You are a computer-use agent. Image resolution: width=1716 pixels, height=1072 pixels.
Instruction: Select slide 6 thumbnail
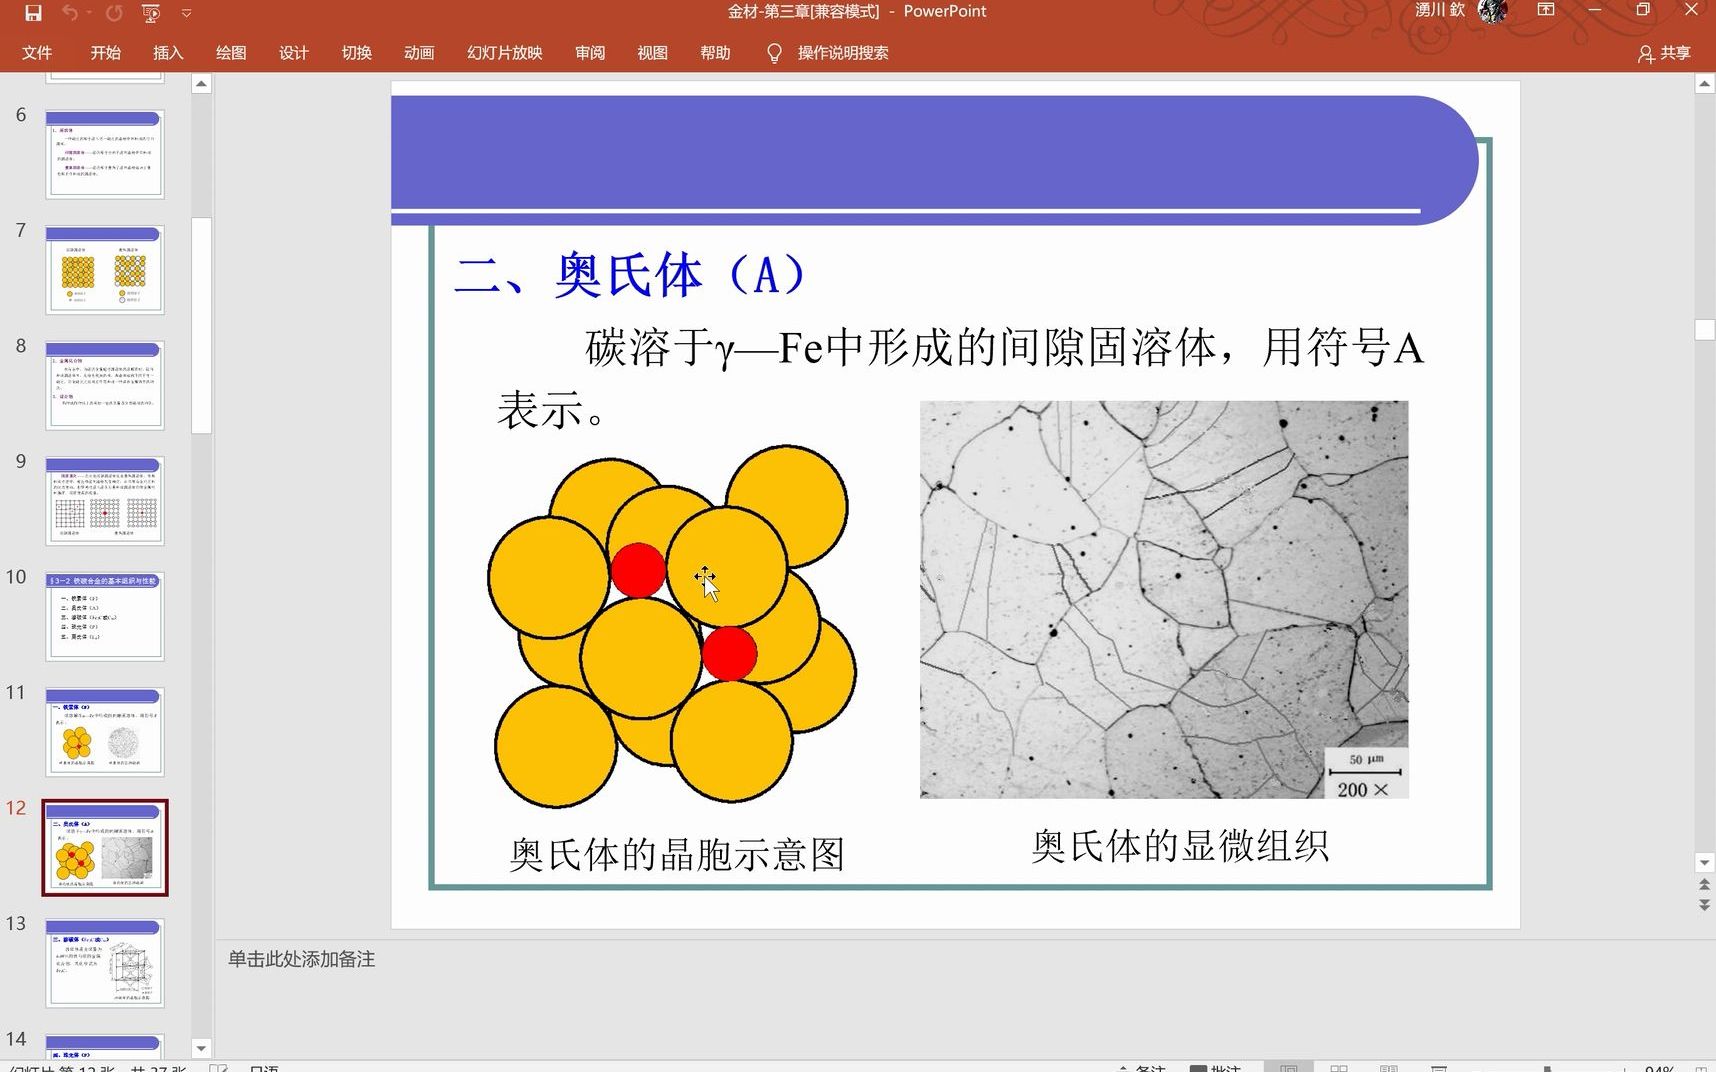click(105, 154)
